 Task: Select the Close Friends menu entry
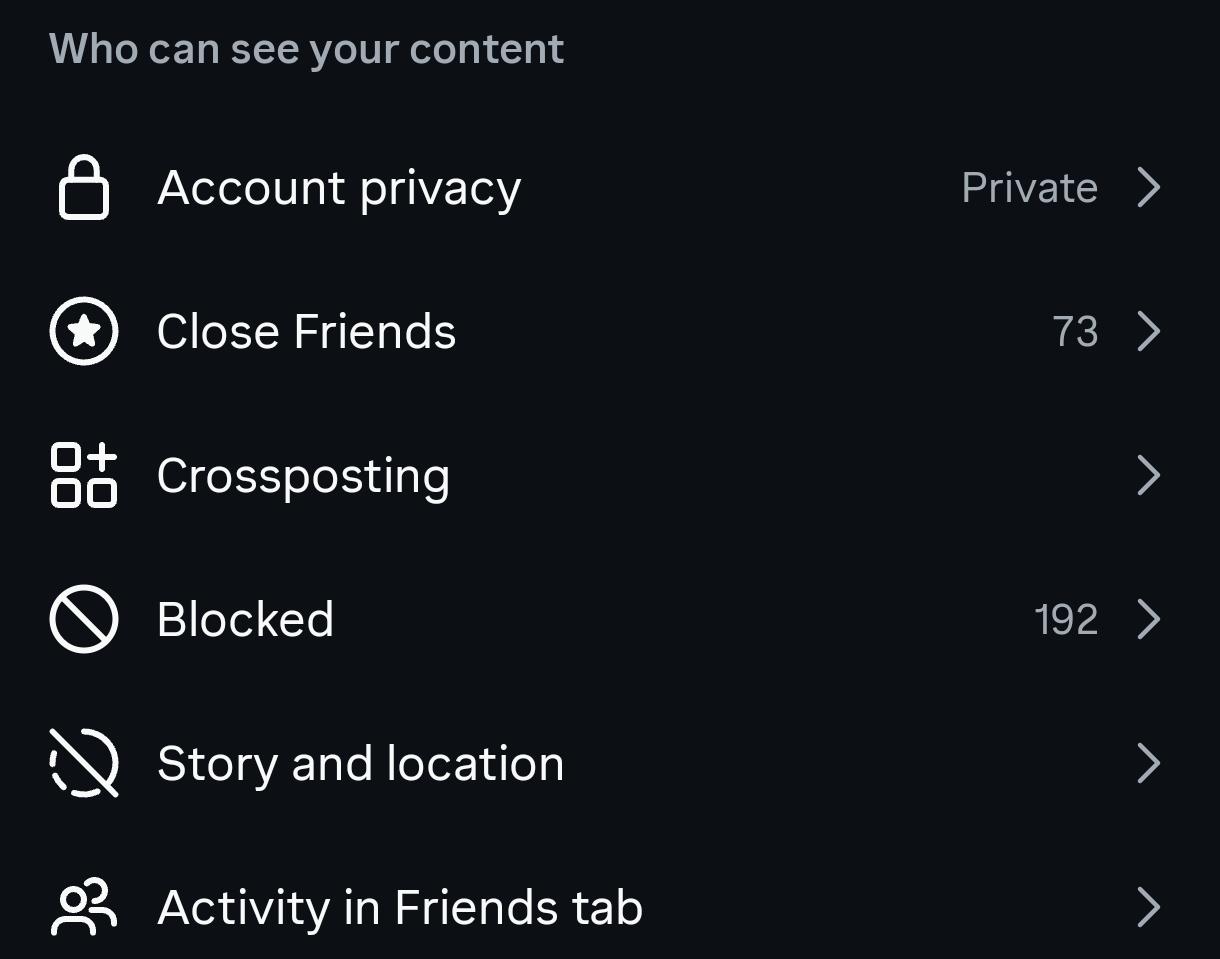[x=306, y=332]
